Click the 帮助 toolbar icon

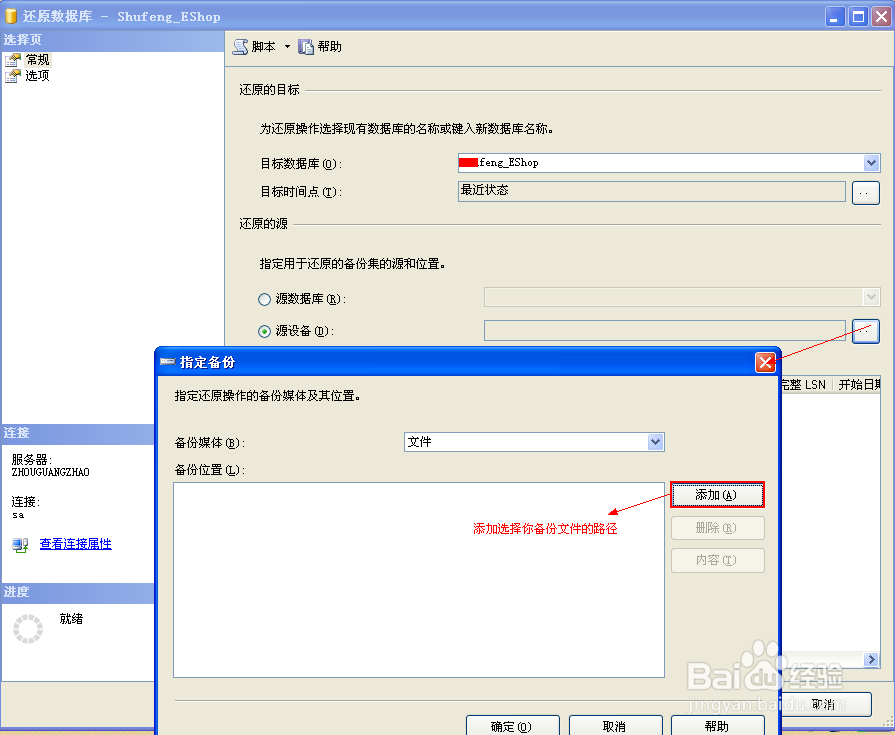(x=312, y=46)
